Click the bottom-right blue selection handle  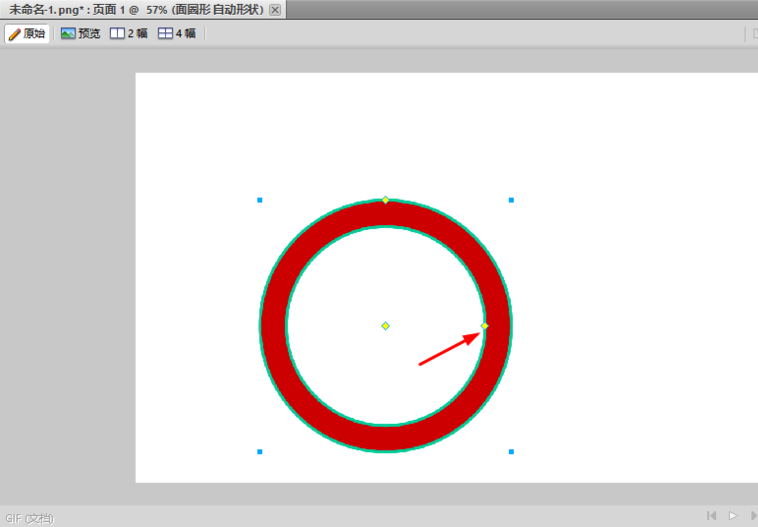(x=511, y=452)
